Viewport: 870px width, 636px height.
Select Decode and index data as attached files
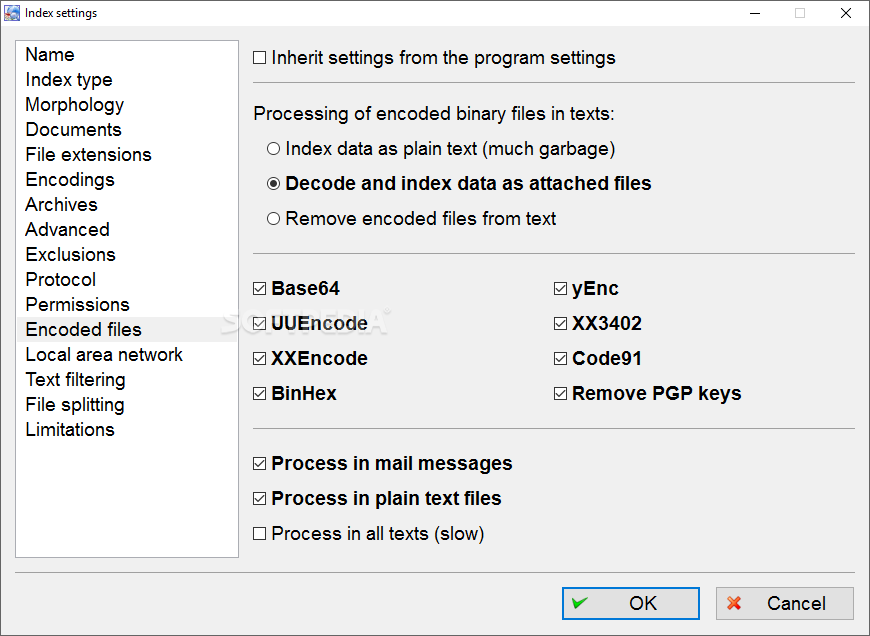coord(273,184)
